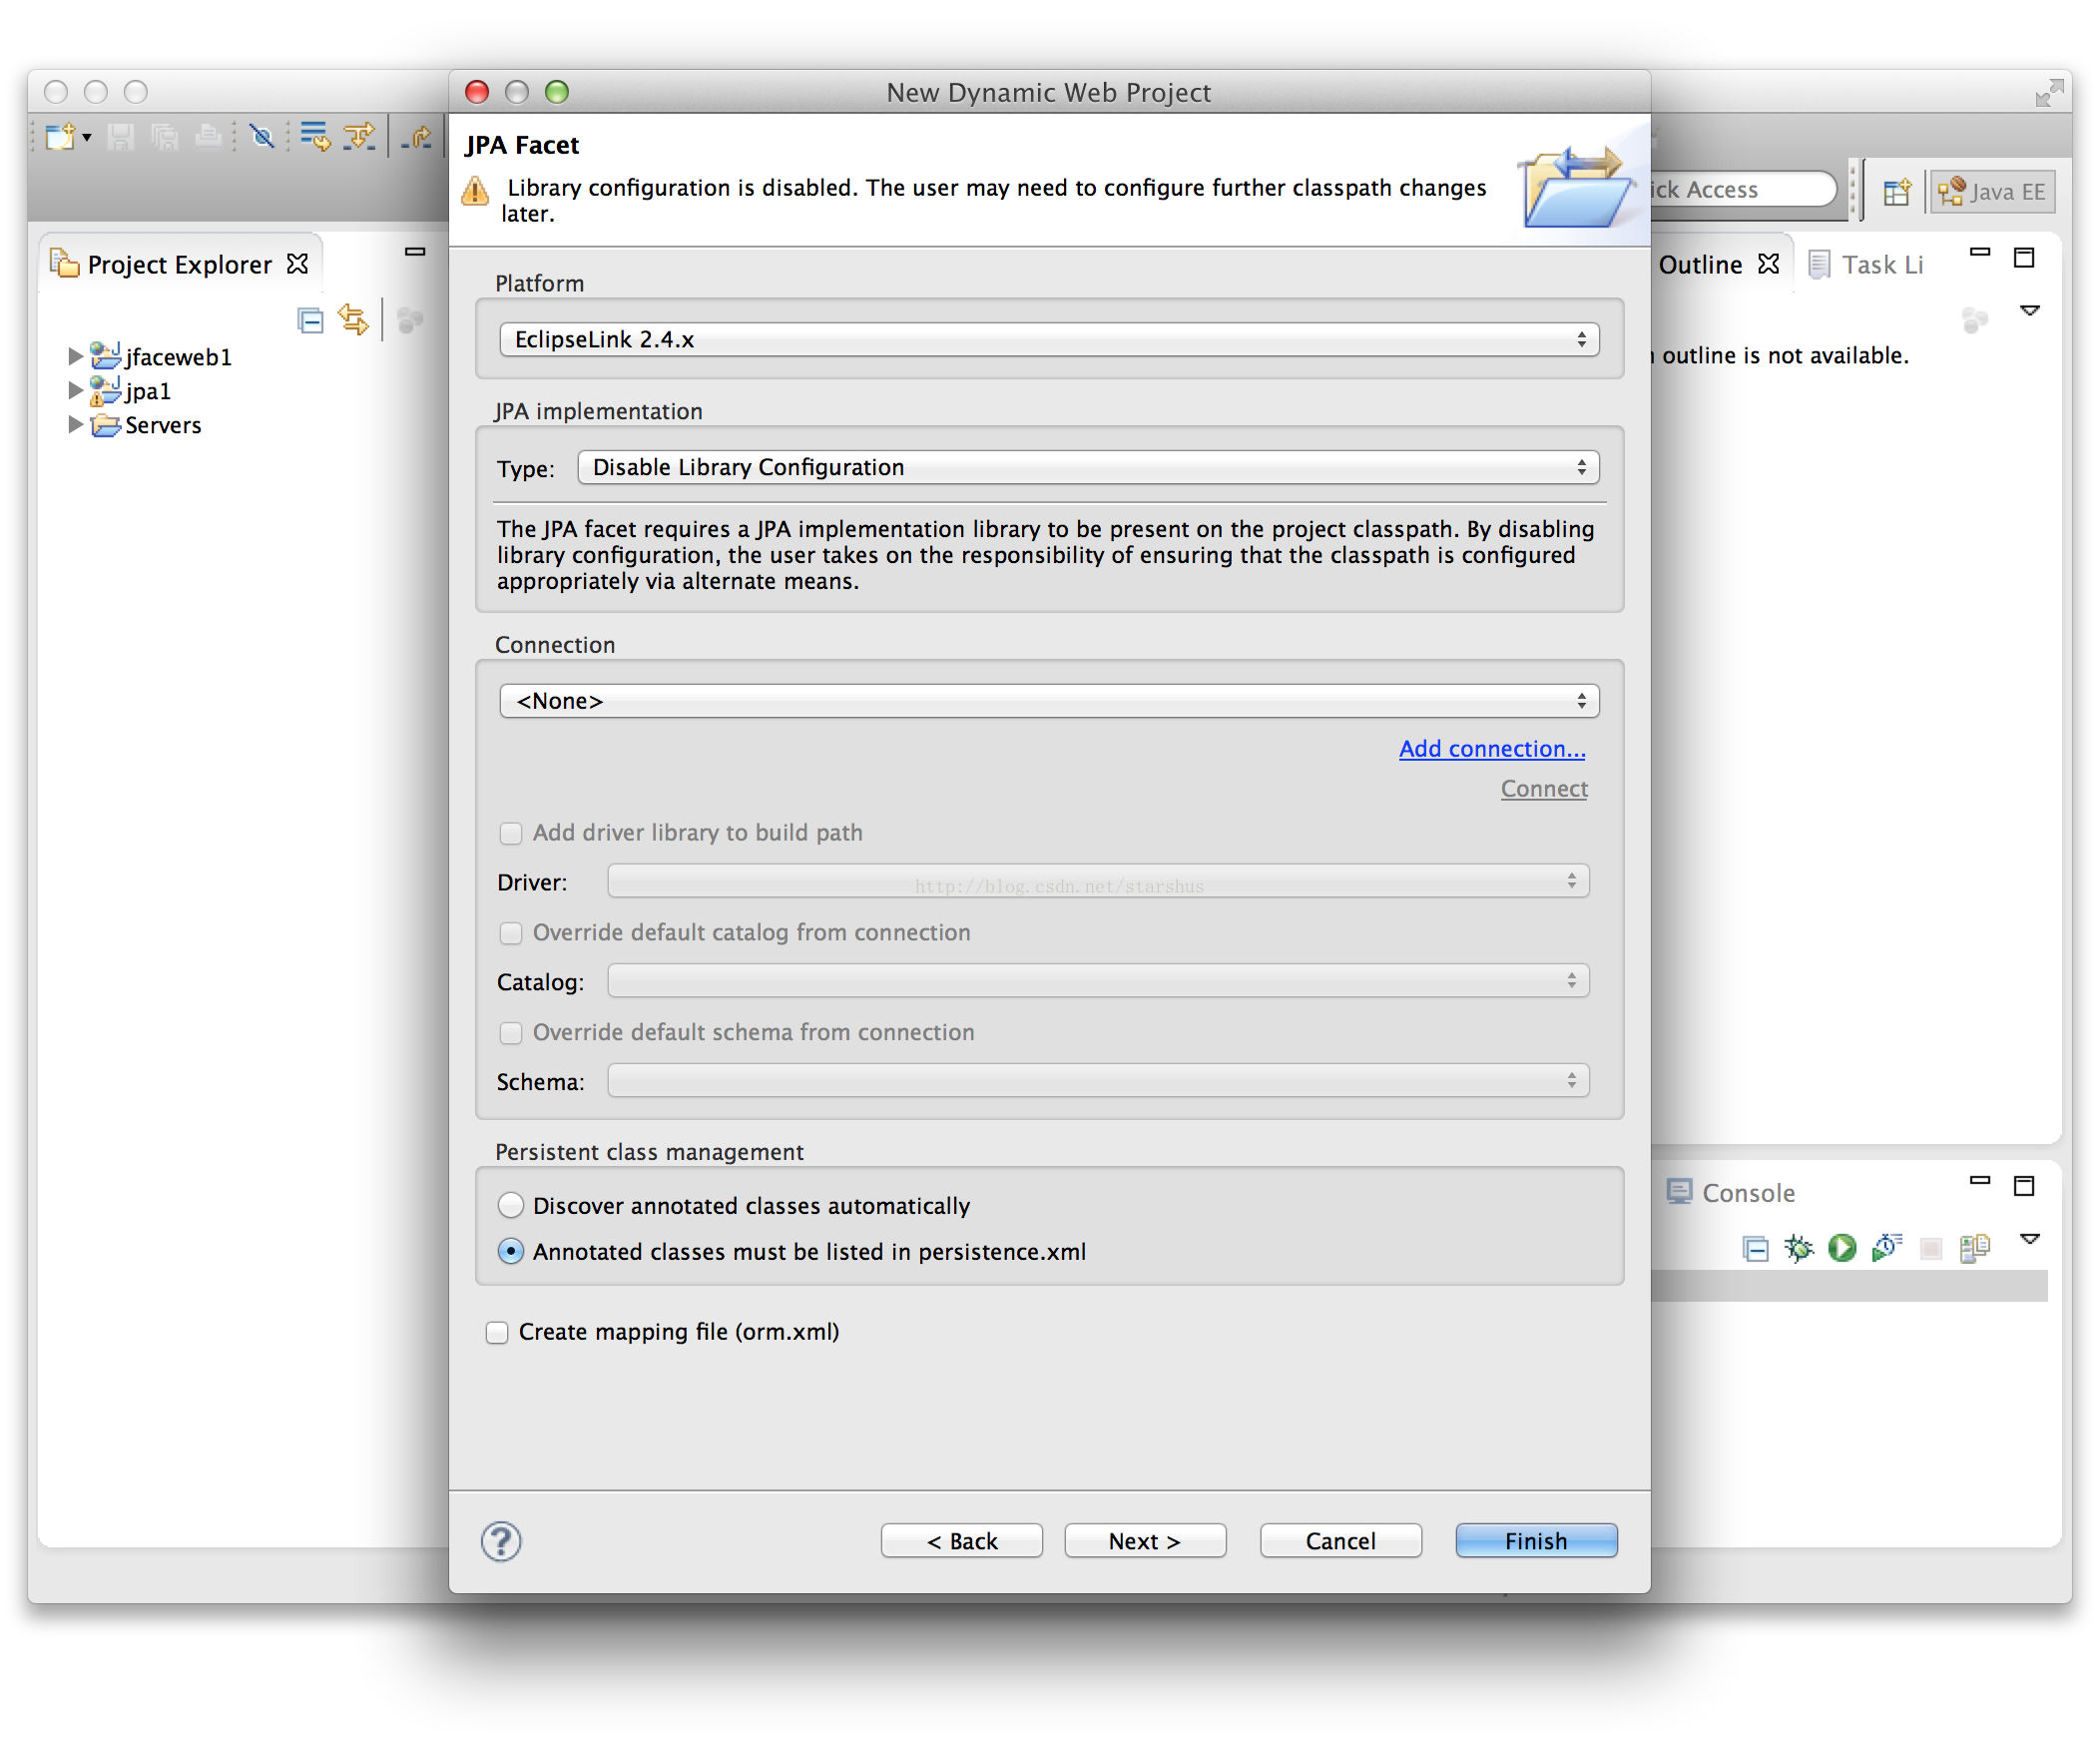Open the New wizard dropdown arrow in toolbar
Screen dimensions: 2100x1751
87,137
